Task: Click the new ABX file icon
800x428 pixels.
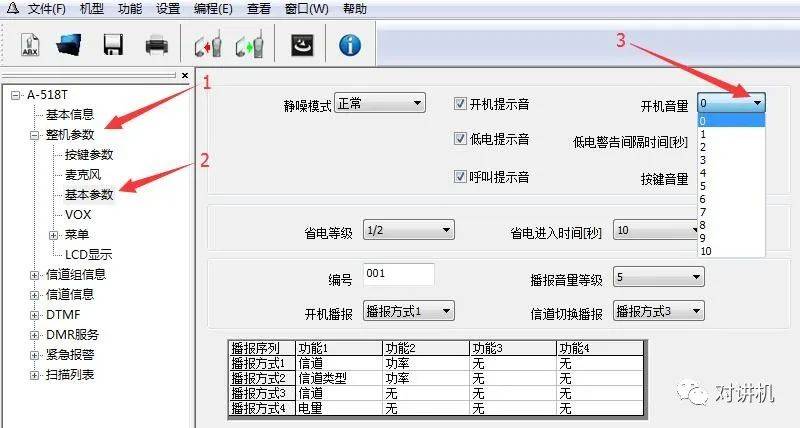Action: pyautogui.click(x=31, y=45)
